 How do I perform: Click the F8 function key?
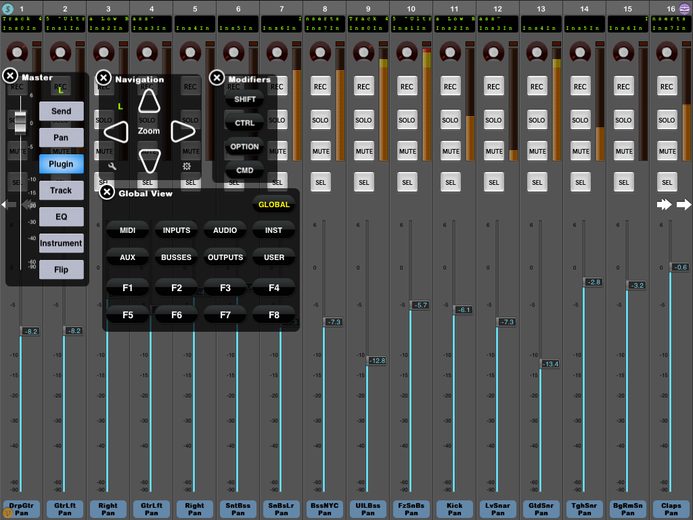coord(274,315)
